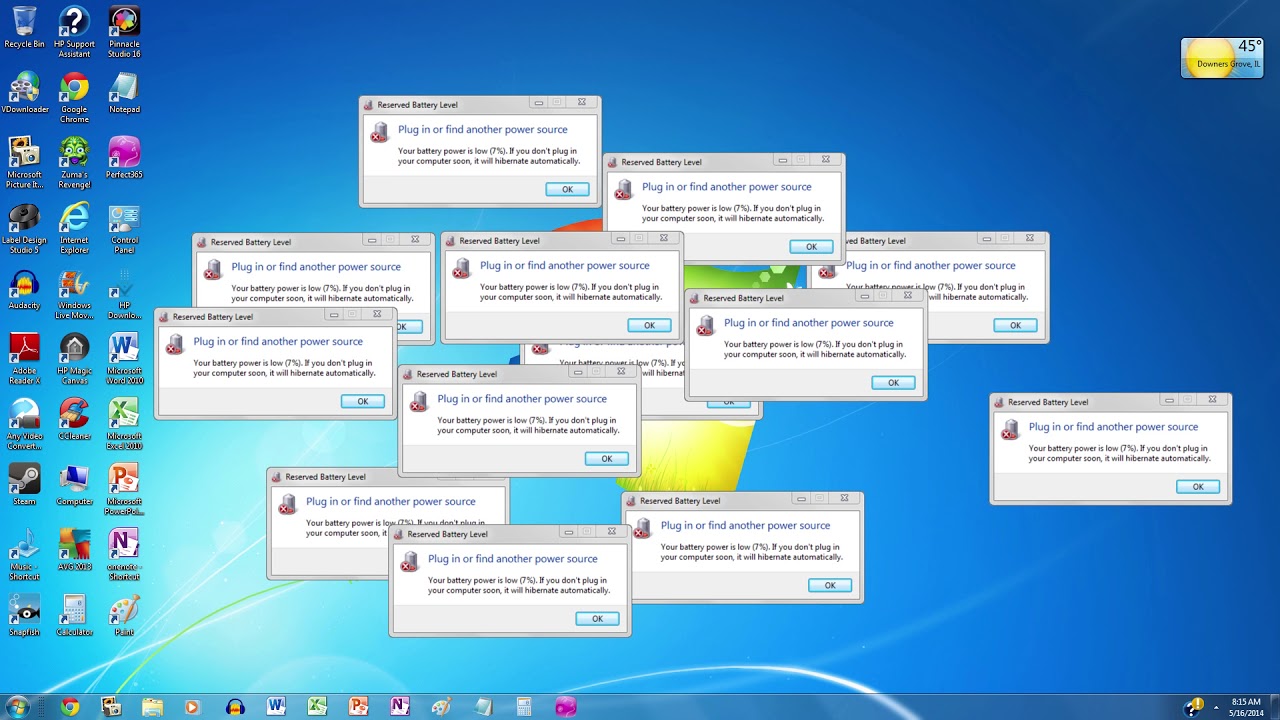Open the Downers Grove weather gadget

[x=1221, y=58]
